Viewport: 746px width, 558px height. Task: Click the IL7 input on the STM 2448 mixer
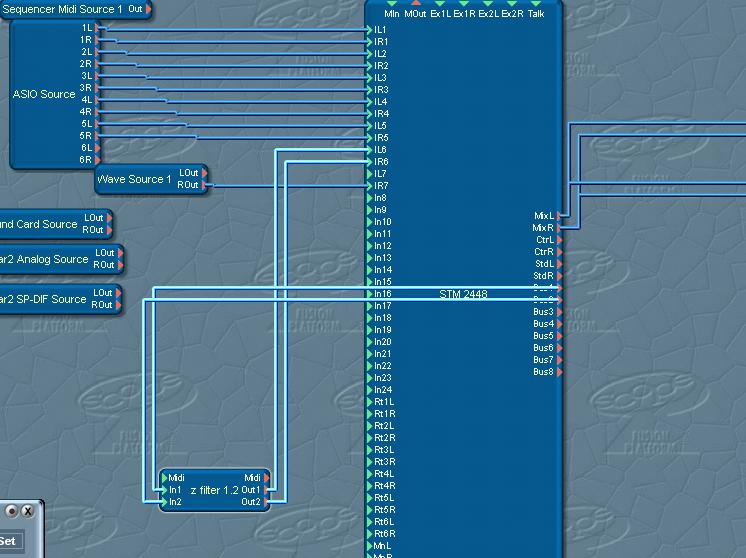[x=370, y=174]
